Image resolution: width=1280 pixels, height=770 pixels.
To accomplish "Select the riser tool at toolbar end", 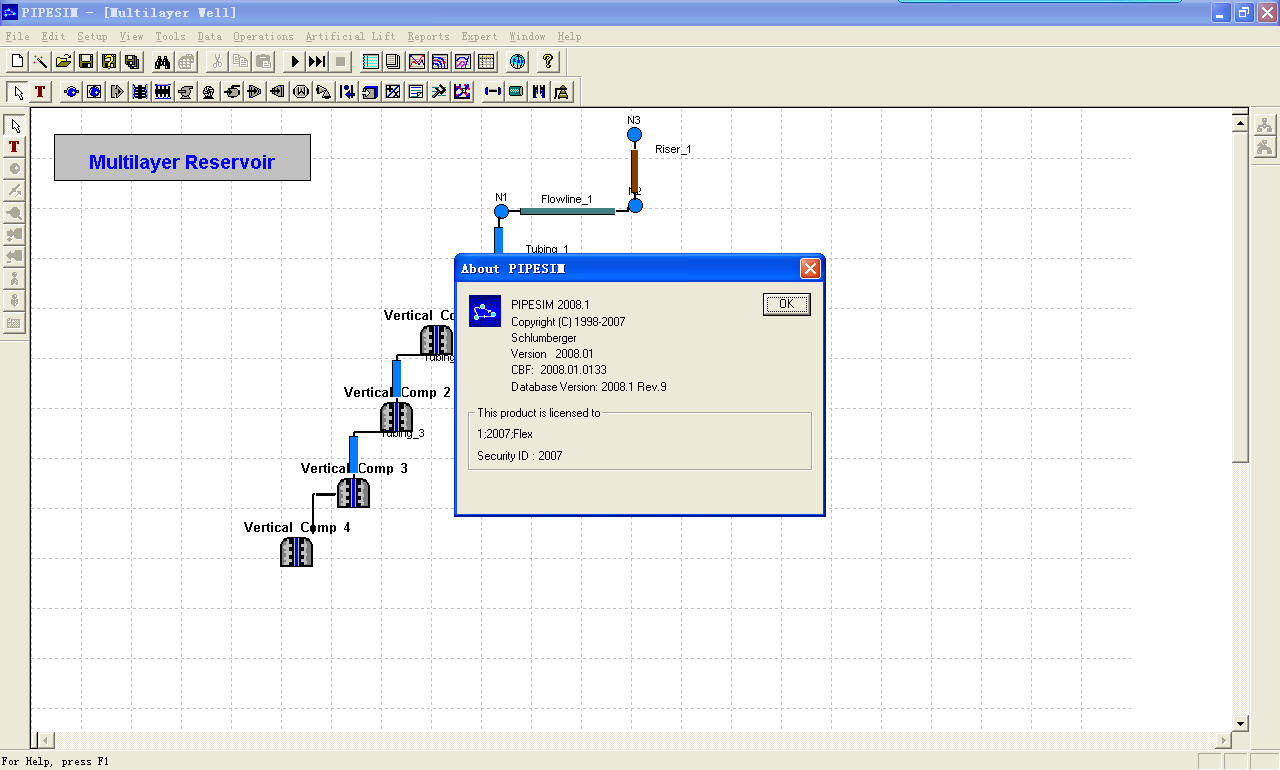I will [562, 92].
